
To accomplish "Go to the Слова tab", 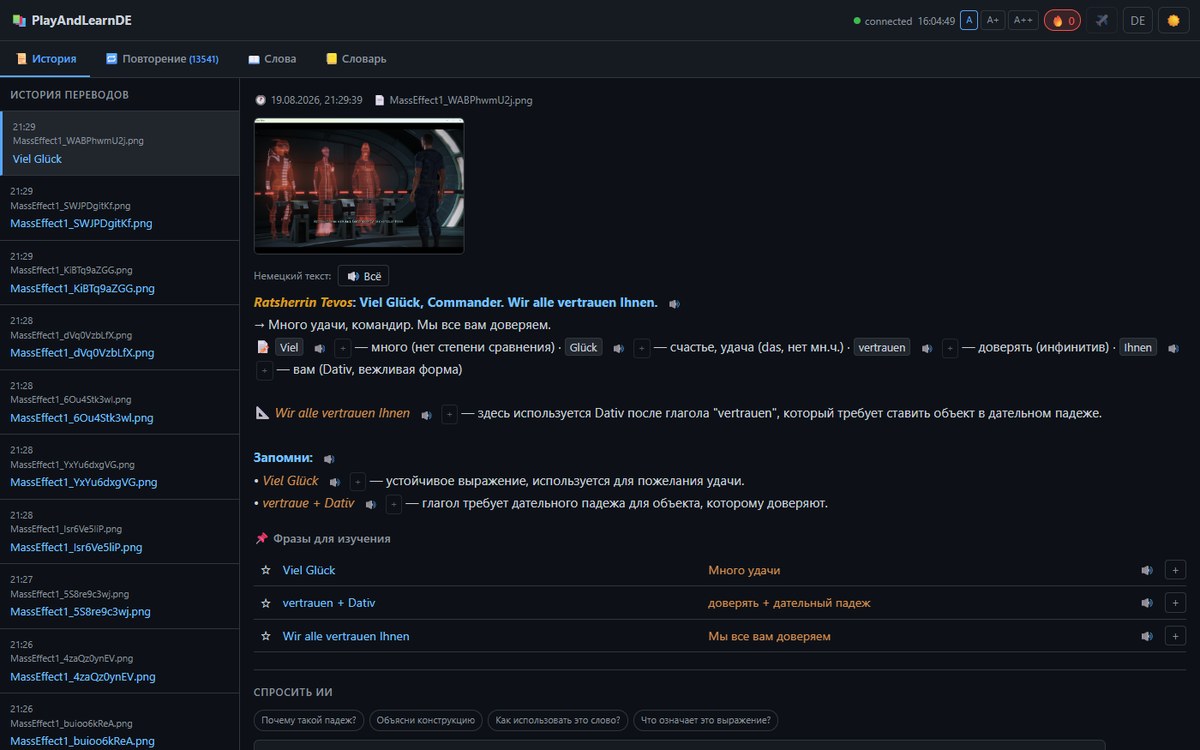I will pyautogui.click(x=272, y=59).
